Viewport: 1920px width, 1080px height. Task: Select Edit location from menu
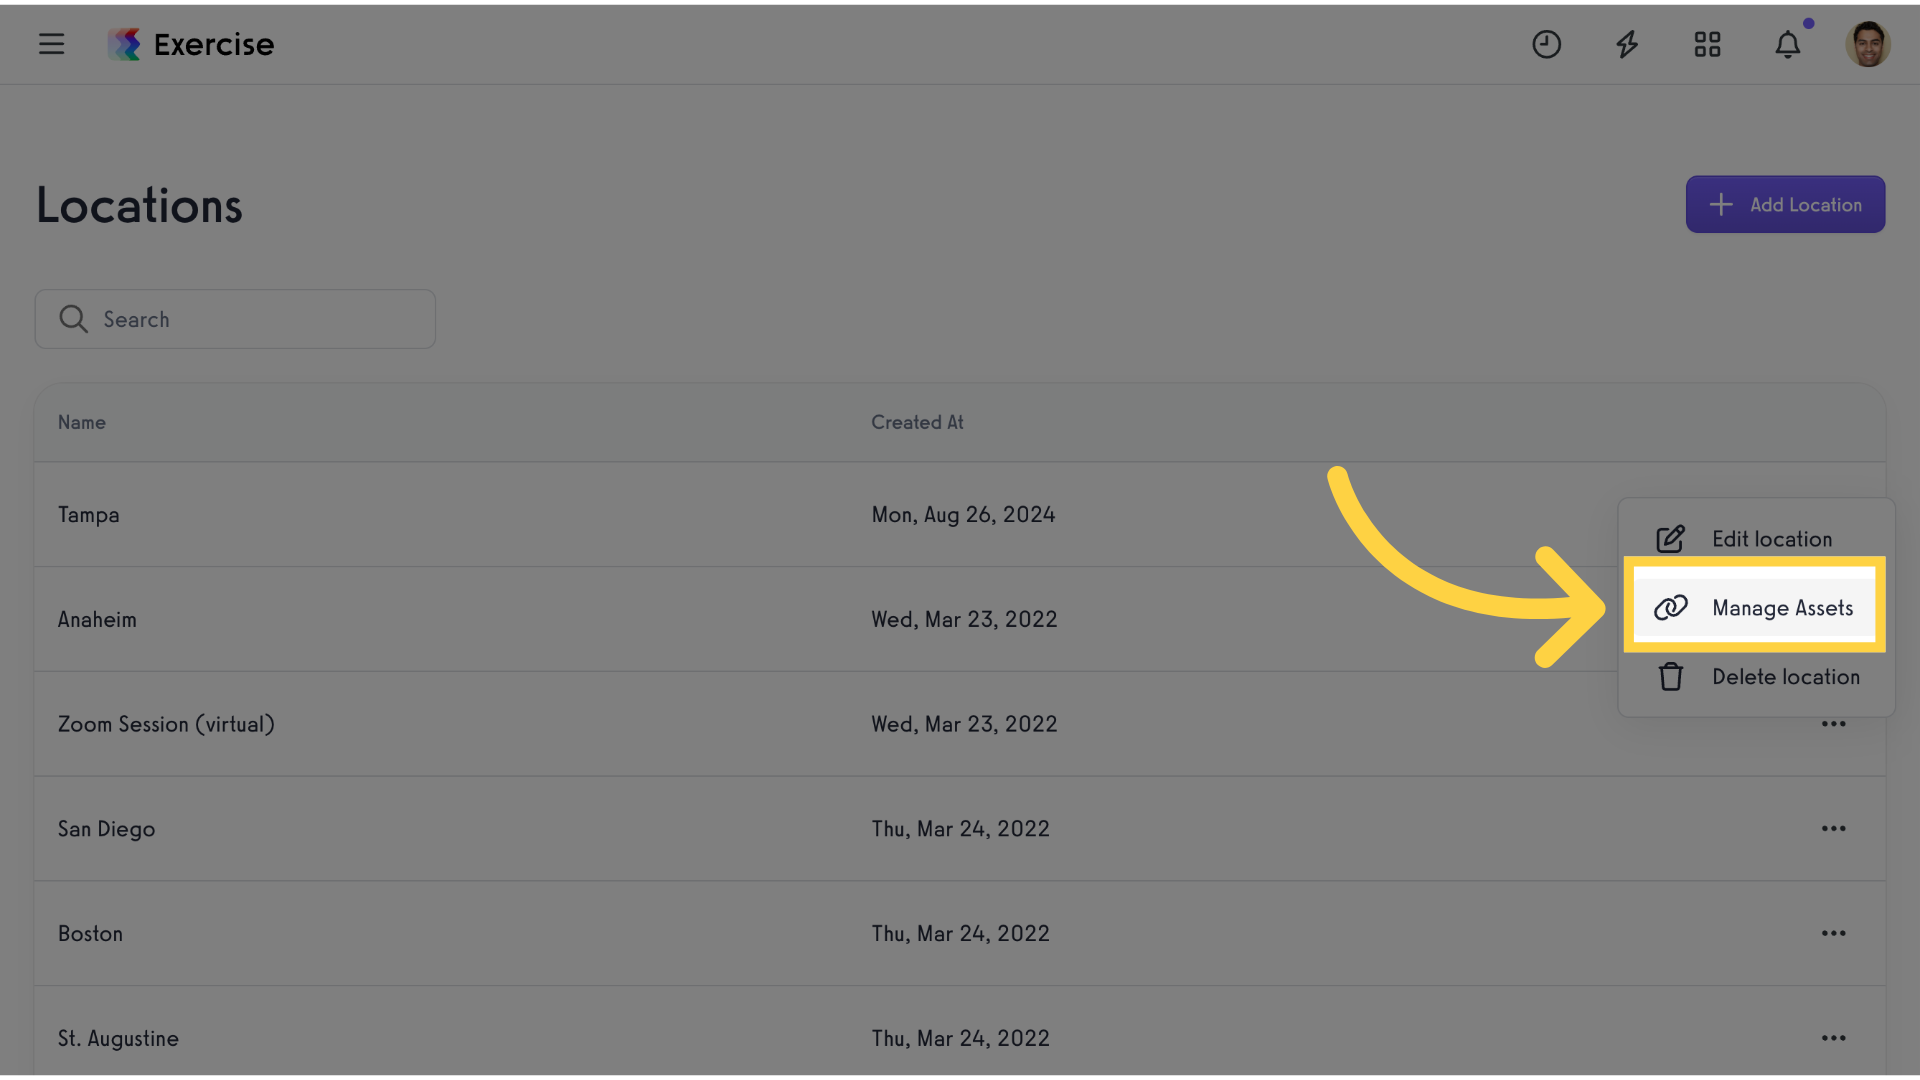pyautogui.click(x=1756, y=539)
